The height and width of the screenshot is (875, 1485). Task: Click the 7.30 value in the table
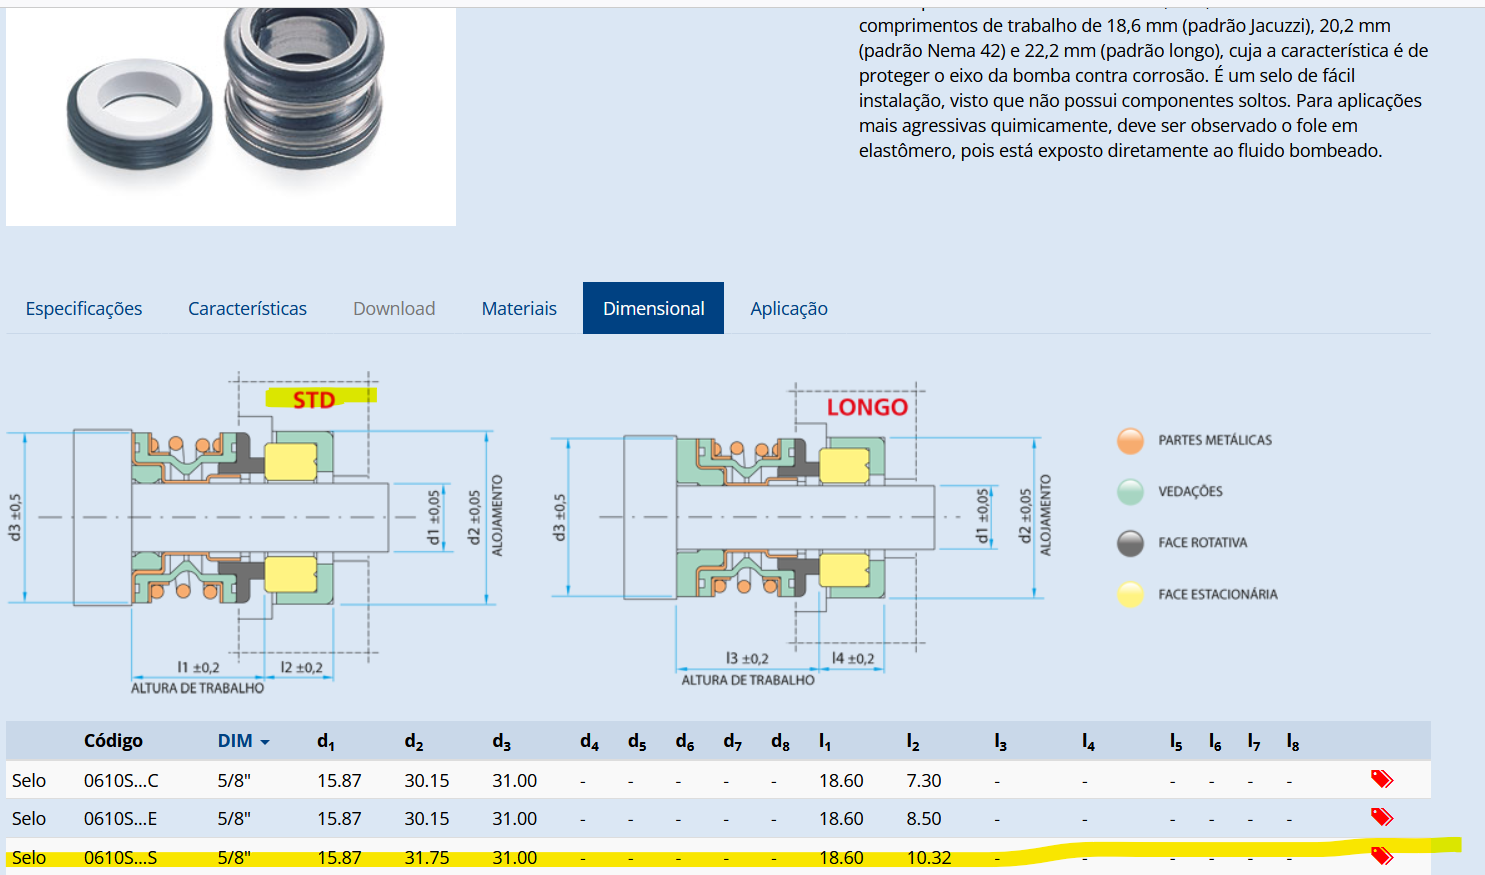pyautogui.click(x=924, y=780)
